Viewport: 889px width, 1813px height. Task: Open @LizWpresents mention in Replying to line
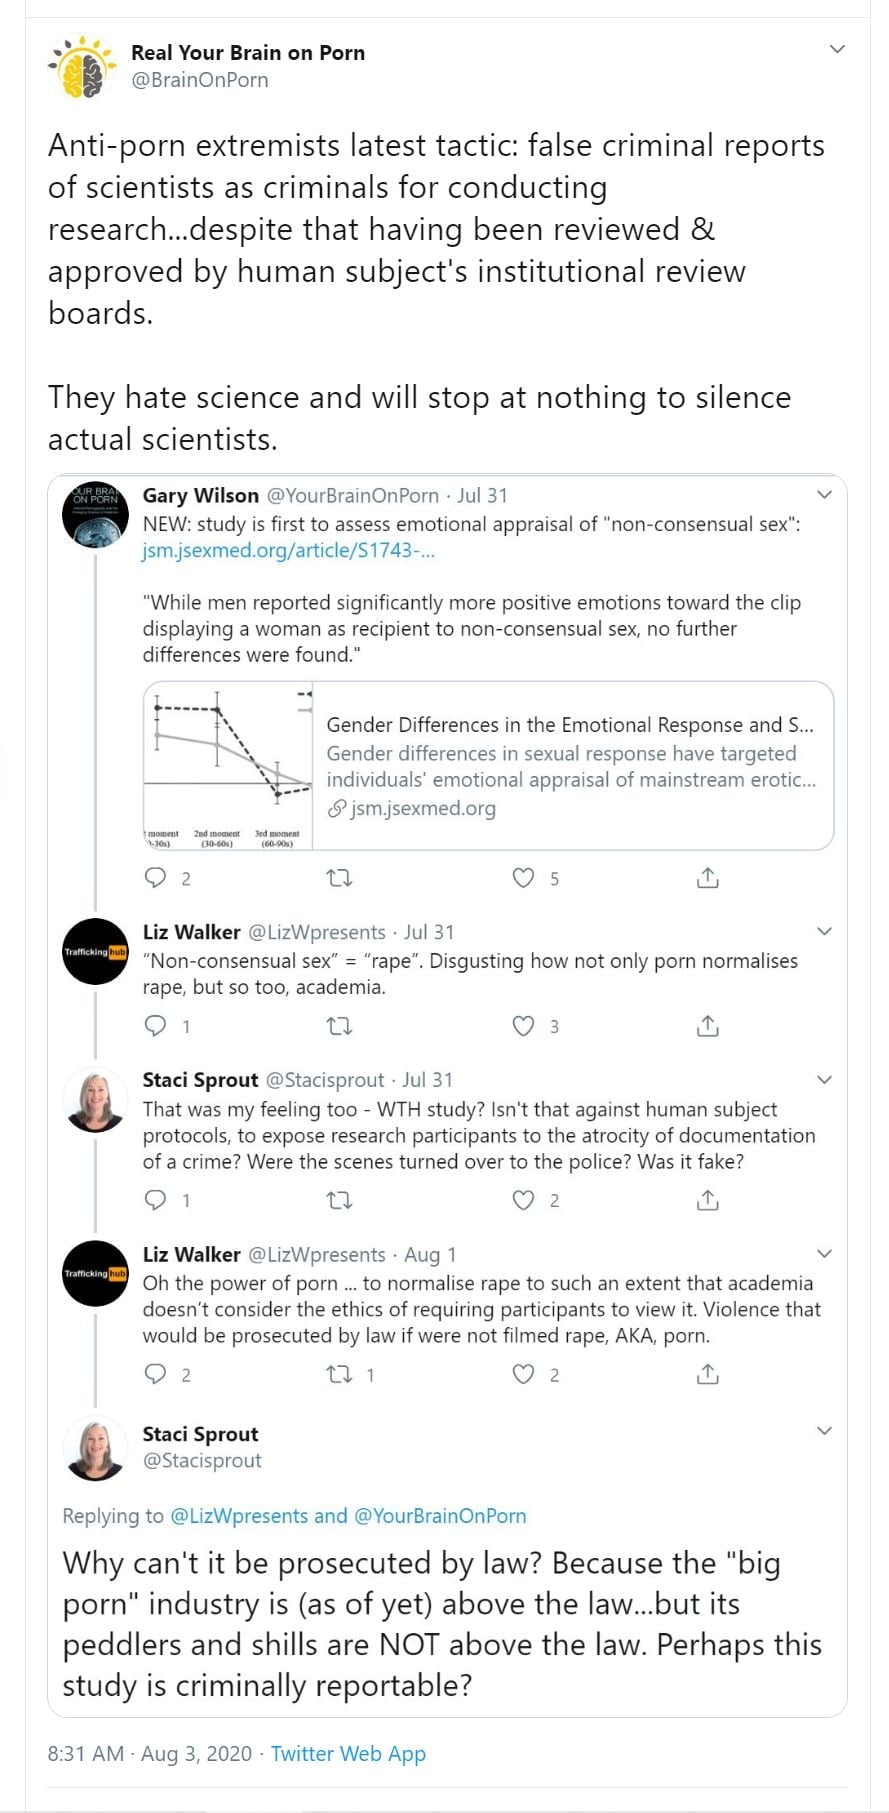(239, 1515)
